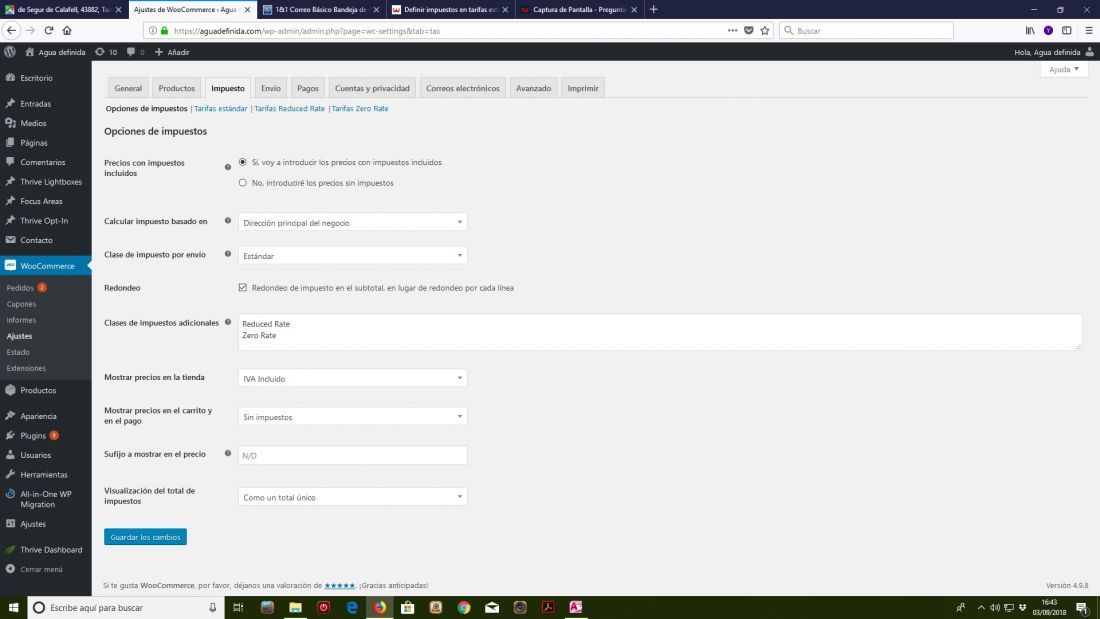This screenshot has width=1100, height=619.
Task: Select 'Sí, voy a introducir los precios con impuestos incluidos'
Action: [243, 162]
